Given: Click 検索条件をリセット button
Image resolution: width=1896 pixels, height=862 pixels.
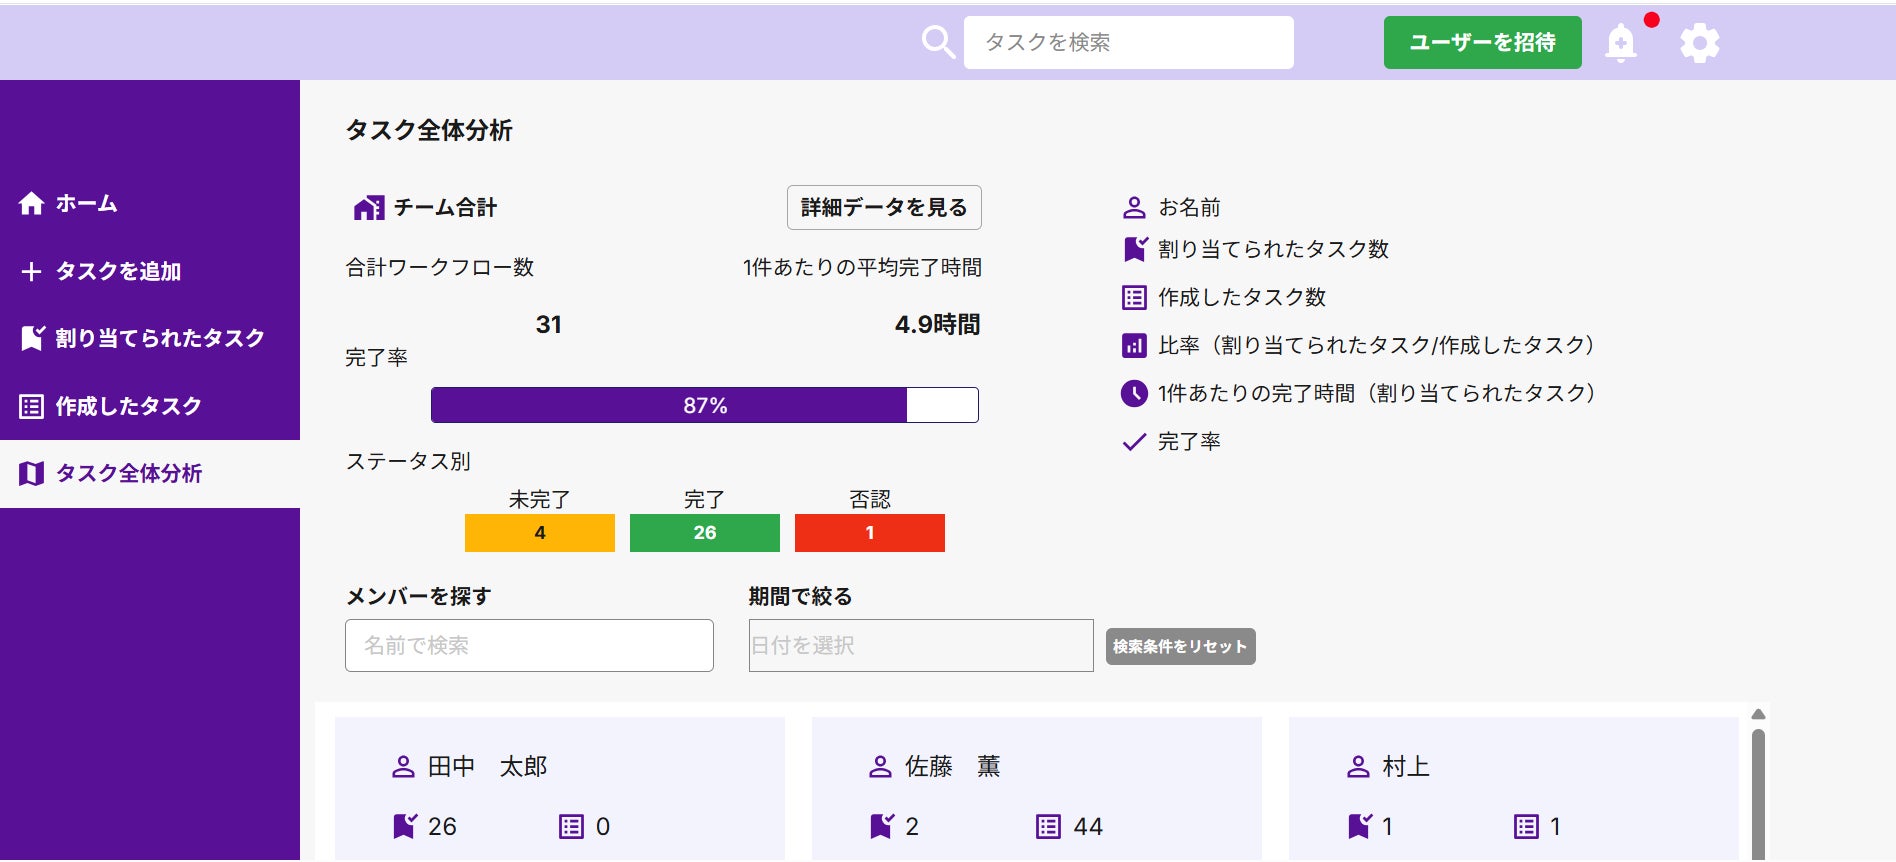Looking at the screenshot, I should click(x=1180, y=646).
